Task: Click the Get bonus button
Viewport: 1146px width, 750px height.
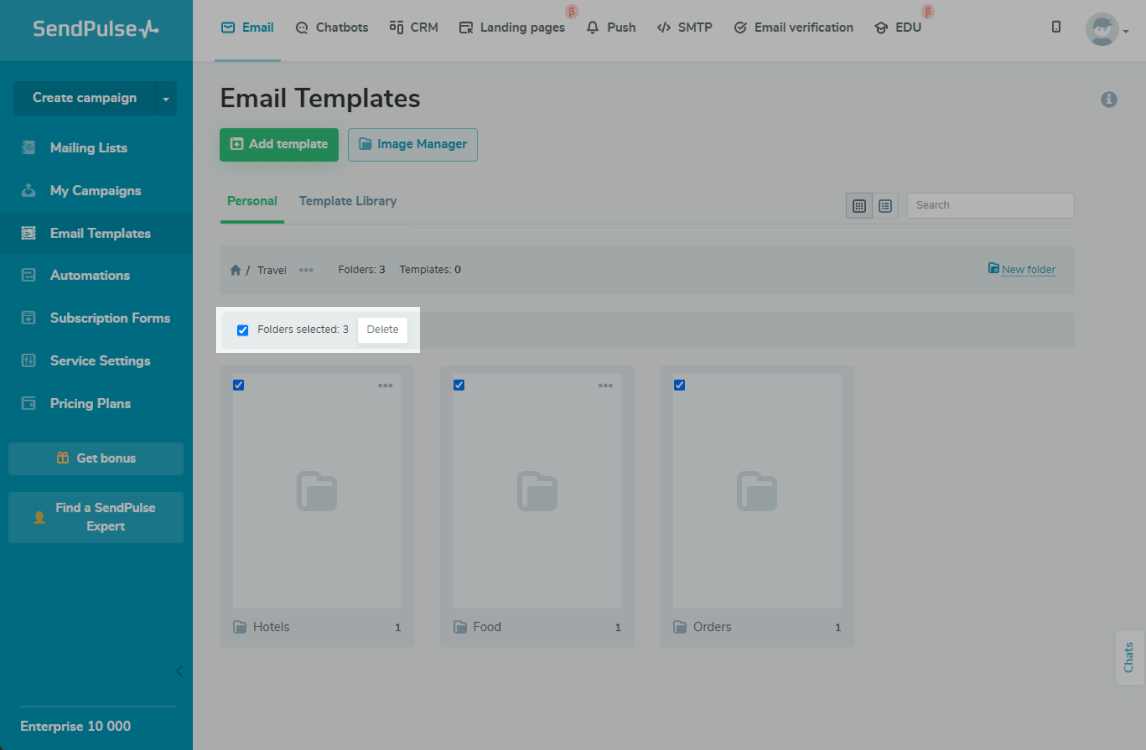Action: tap(96, 458)
